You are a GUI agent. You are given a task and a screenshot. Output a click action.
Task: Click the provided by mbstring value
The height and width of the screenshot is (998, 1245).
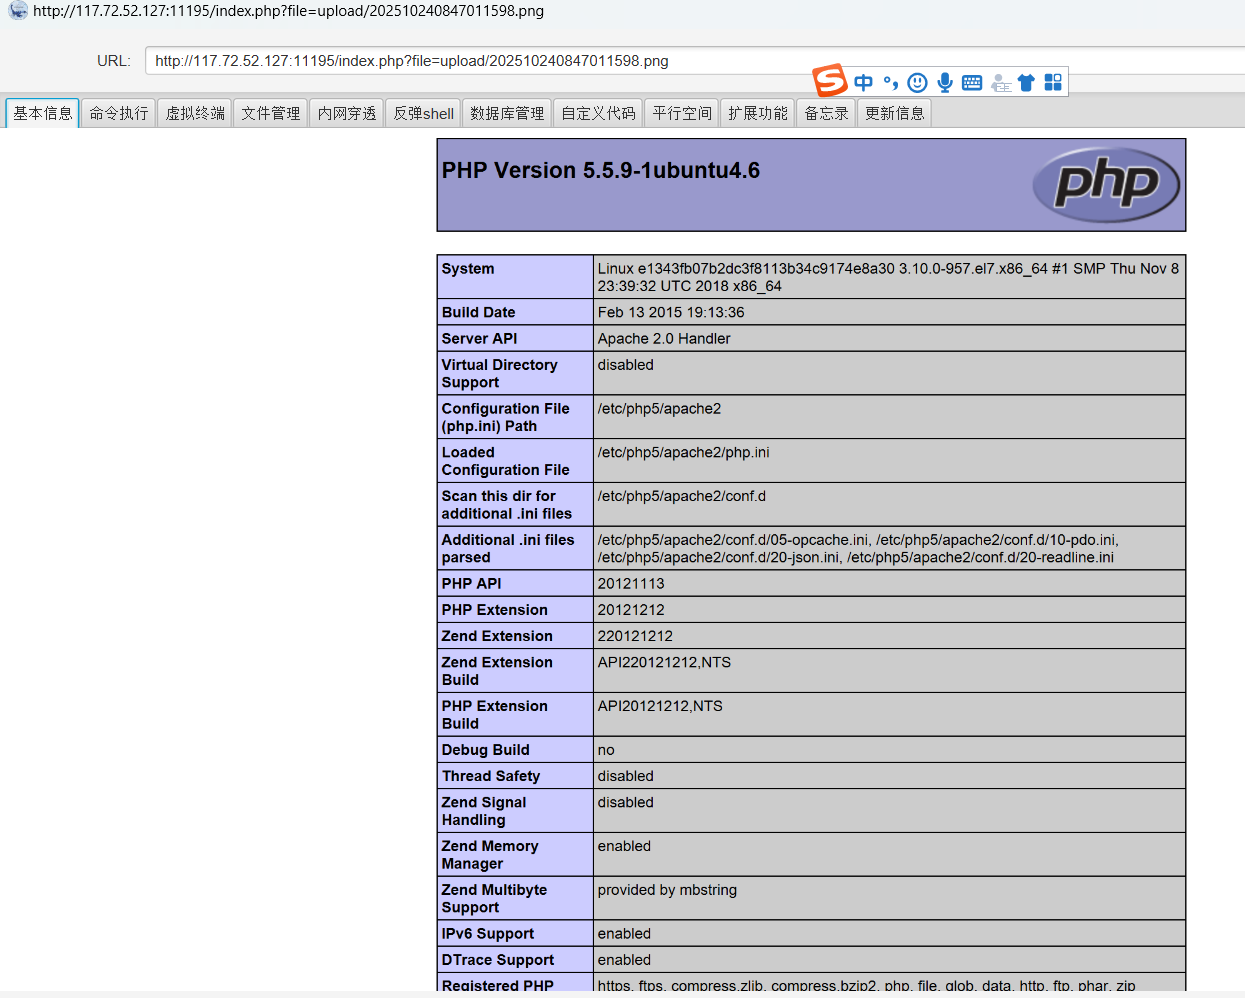click(667, 890)
